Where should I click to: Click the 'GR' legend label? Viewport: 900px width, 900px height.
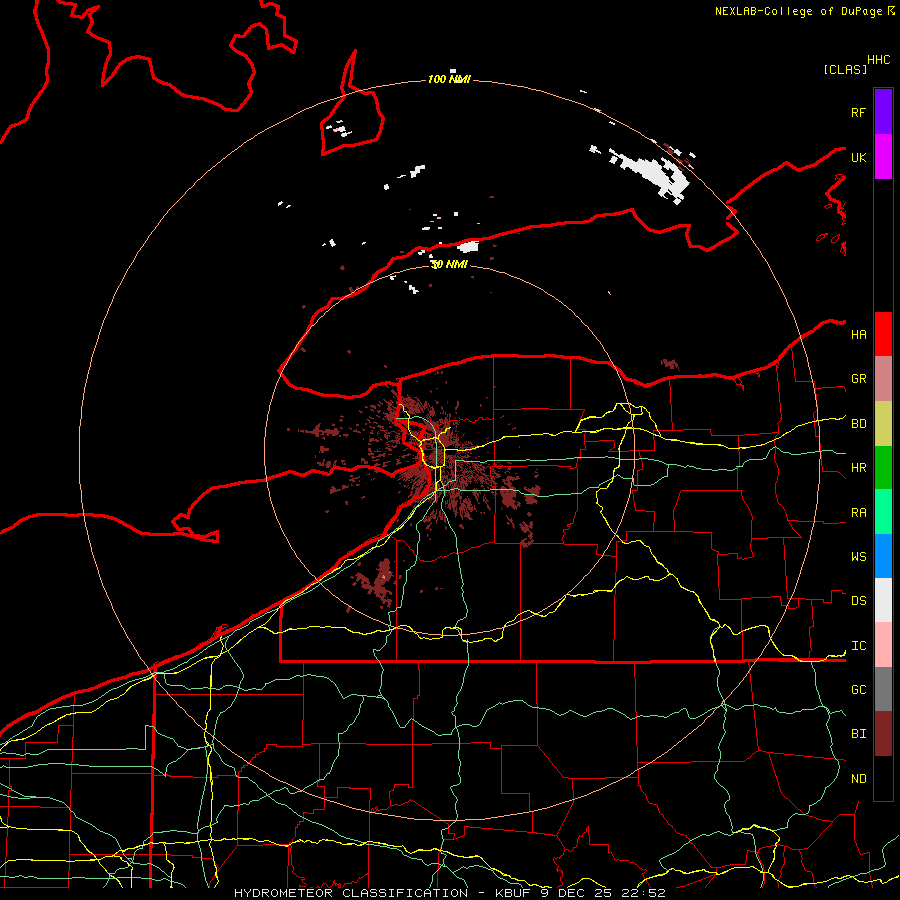pos(859,379)
